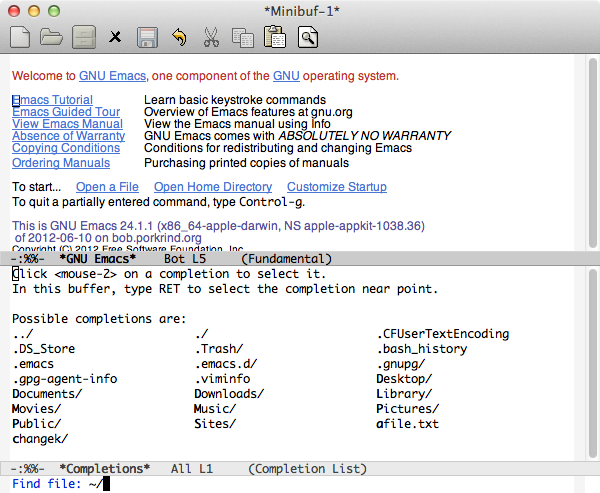This screenshot has width=600, height=493.
Task: Select the ./ completion
Action: (x=201, y=334)
